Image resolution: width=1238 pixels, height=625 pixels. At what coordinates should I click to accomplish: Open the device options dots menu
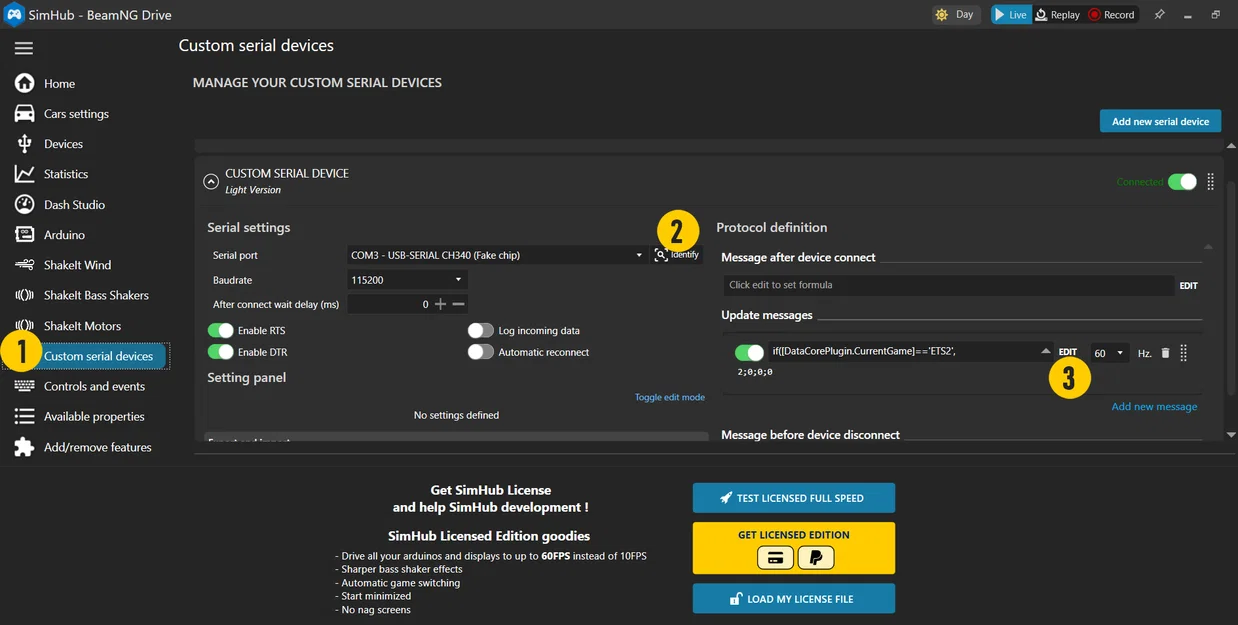point(1210,182)
